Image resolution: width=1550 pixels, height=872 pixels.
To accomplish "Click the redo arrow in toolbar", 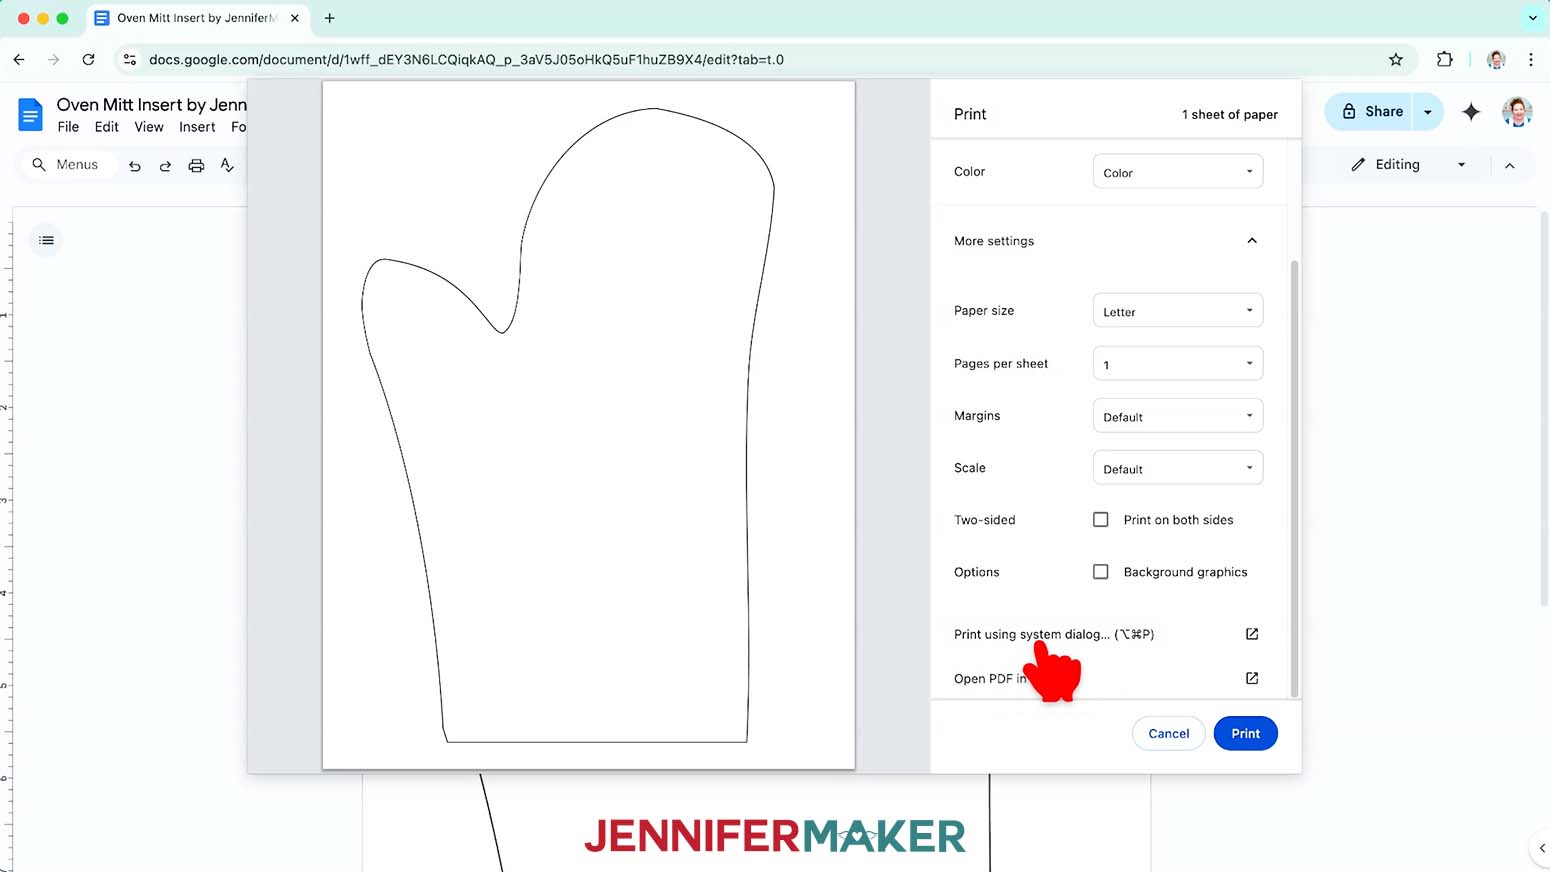I will (x=165, y=166).
